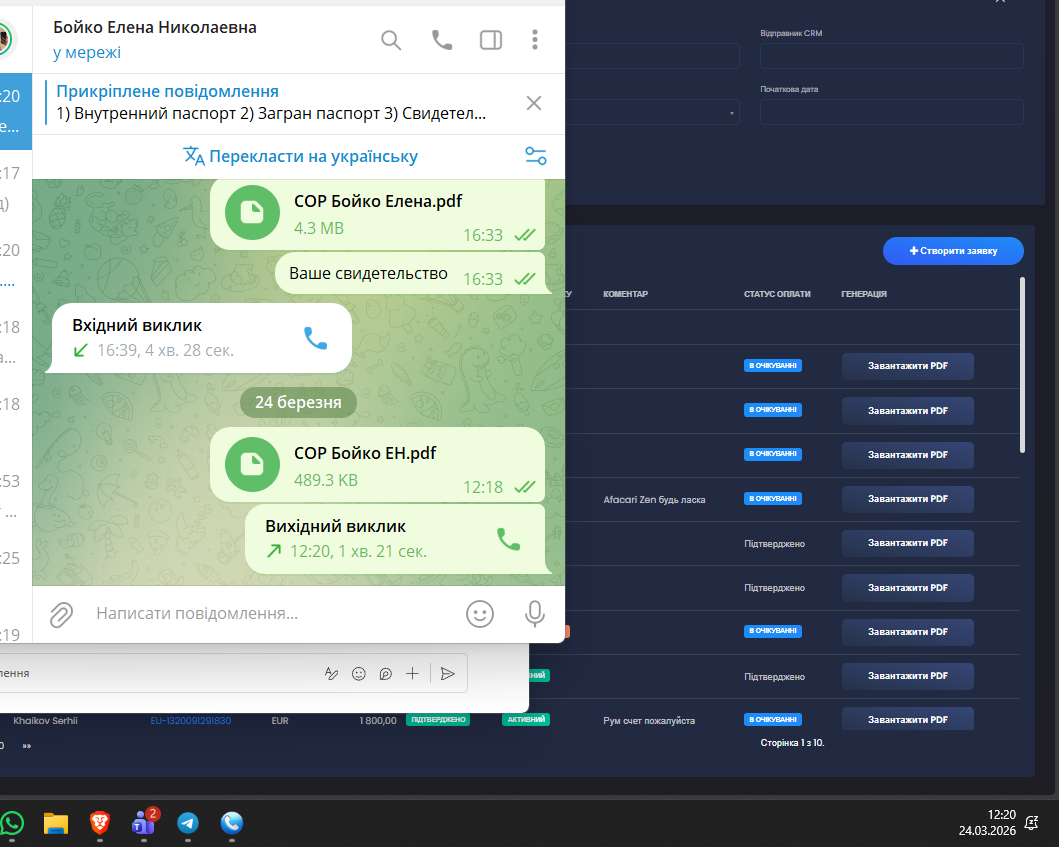Send message with arrow icon in lower window
1059x847 pixels.
point(448,673)
